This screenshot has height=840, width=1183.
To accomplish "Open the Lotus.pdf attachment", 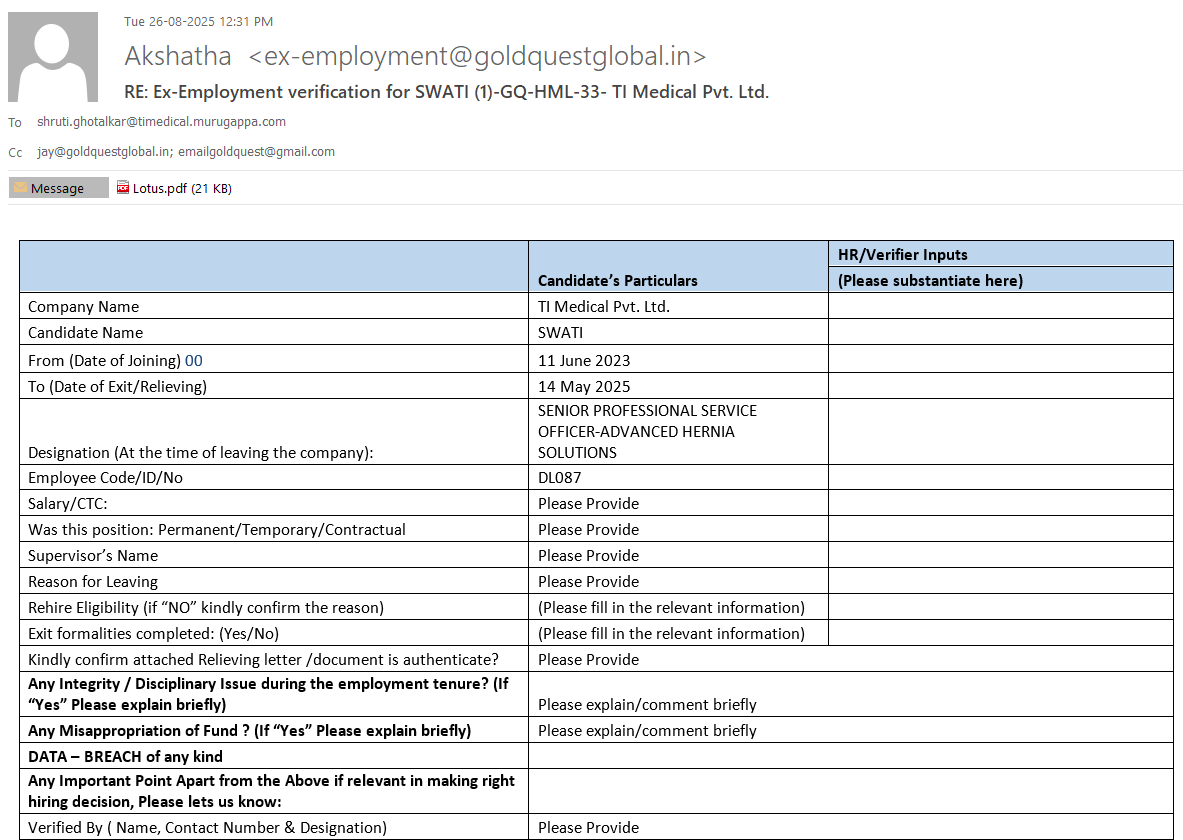I will click(182, 189).
